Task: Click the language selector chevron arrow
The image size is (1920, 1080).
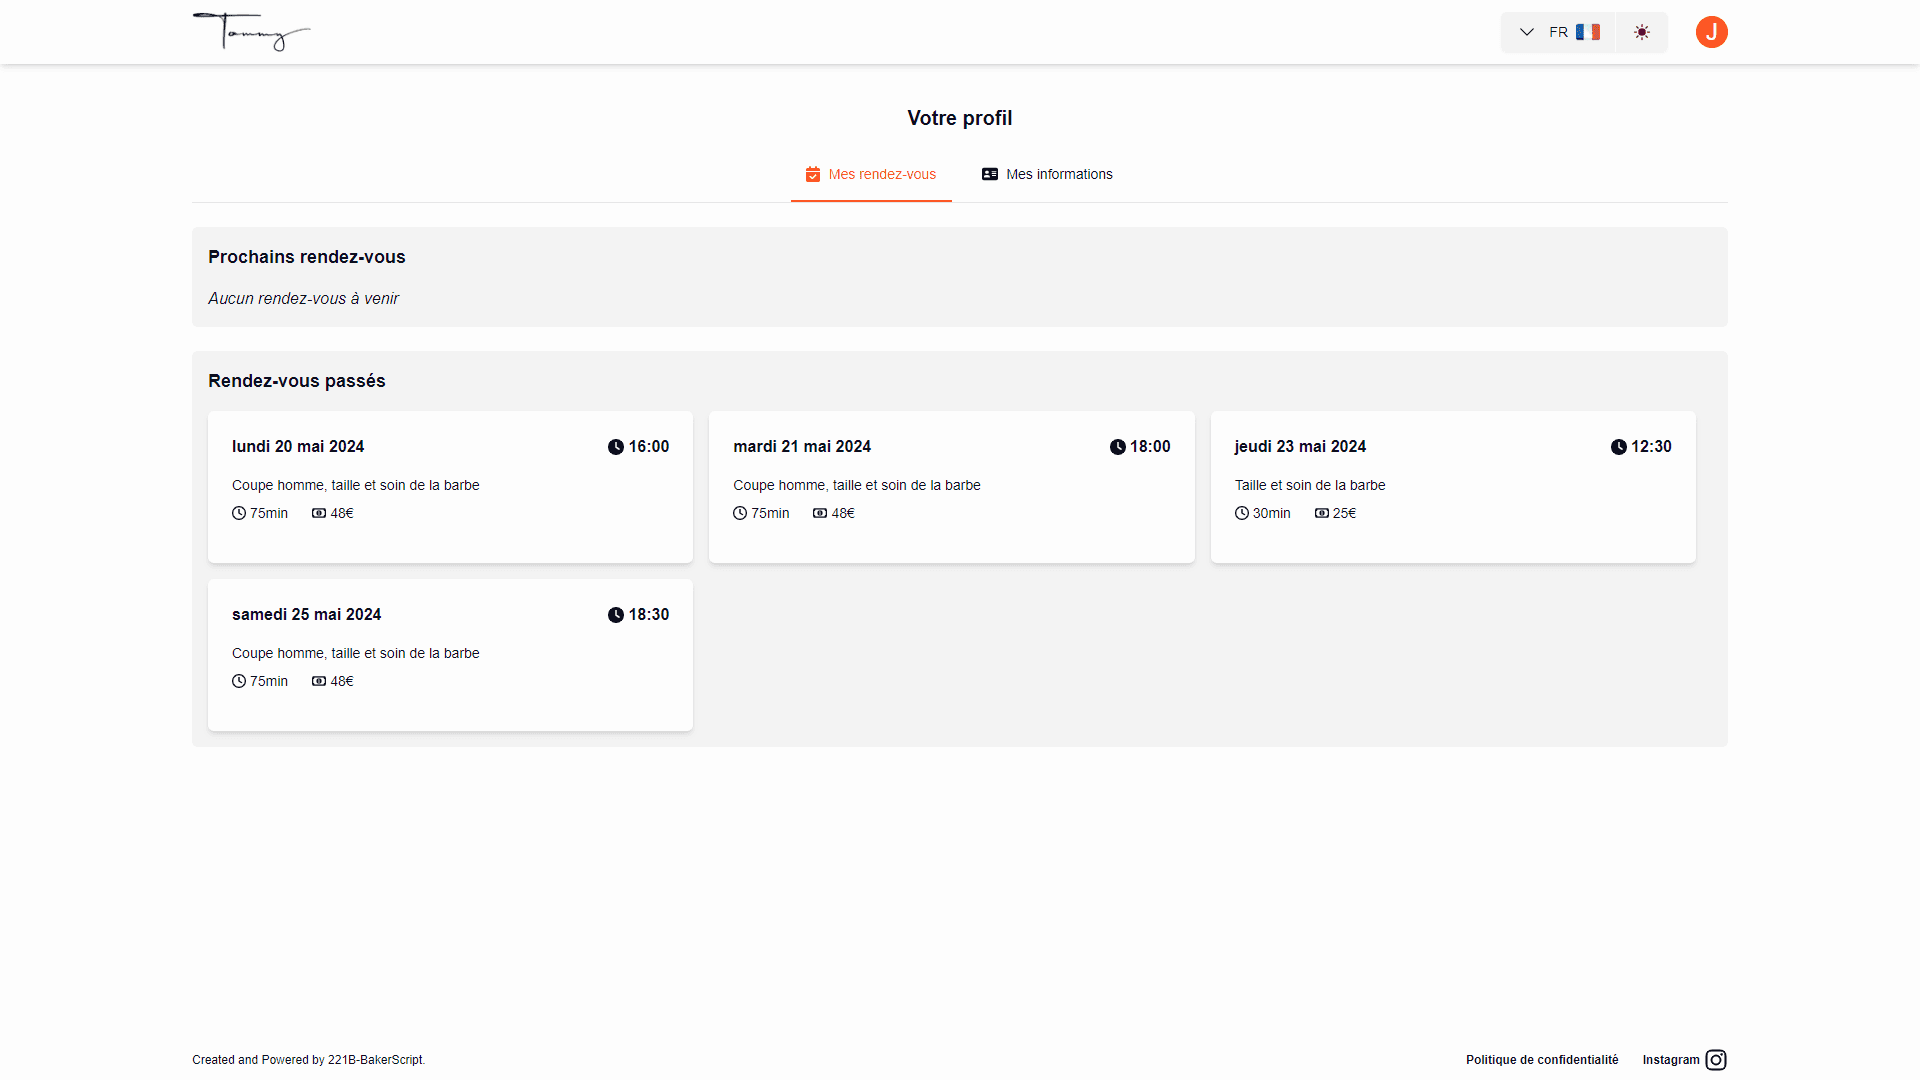Action: pyautogui.click(x=1526, y=32)
